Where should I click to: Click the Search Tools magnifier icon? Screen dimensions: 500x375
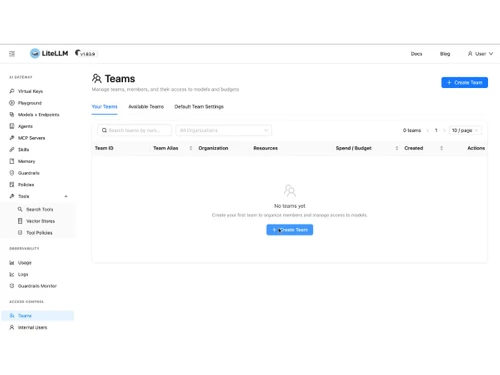pos(20,209)
